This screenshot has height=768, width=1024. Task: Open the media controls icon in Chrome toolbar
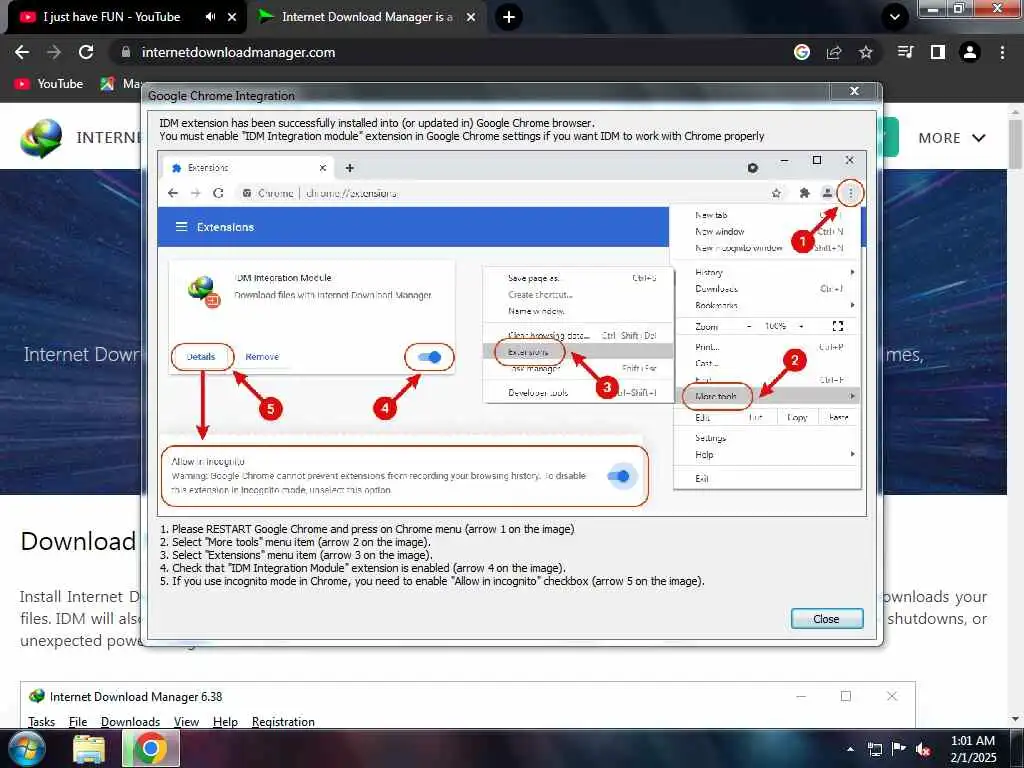(x=906, y=52)
